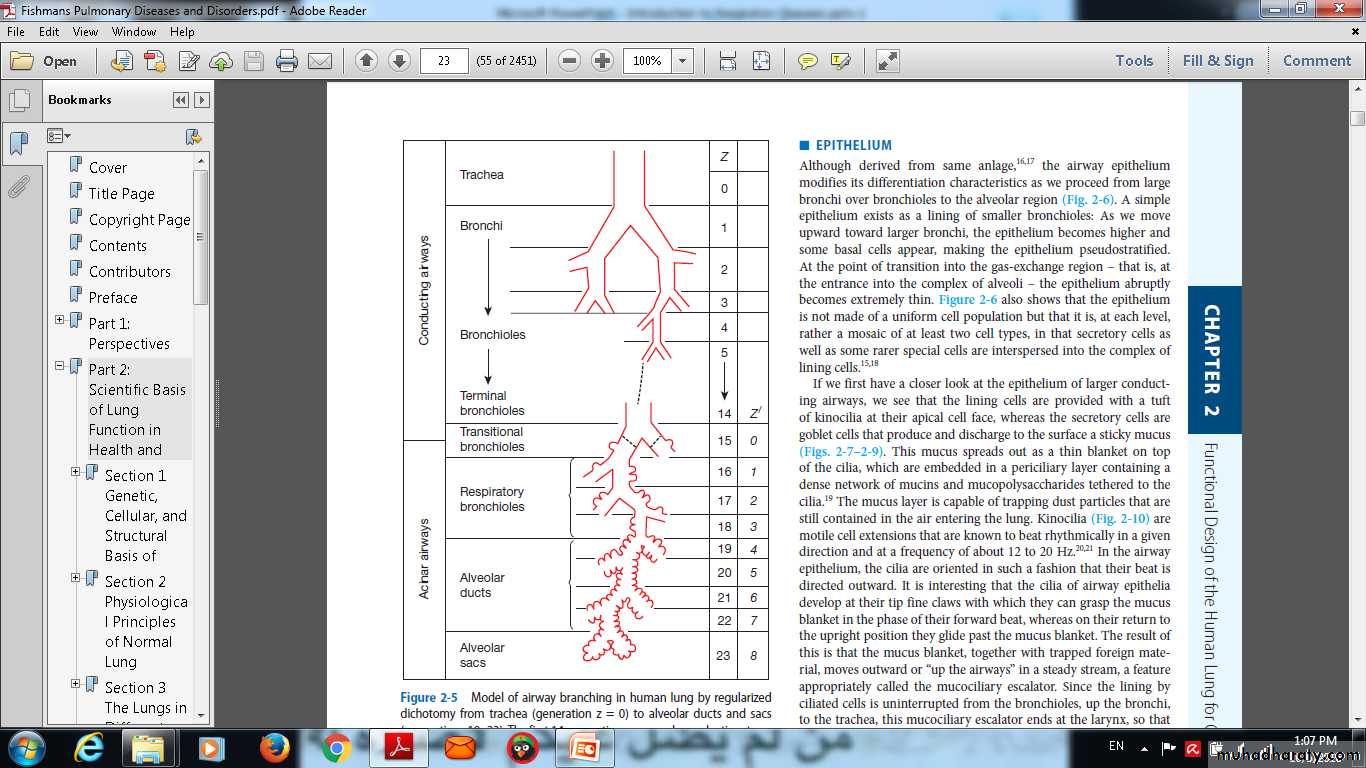
Task: Expand the Part 1: Perspectives bookmark
Action: click(x=60, y=320)
